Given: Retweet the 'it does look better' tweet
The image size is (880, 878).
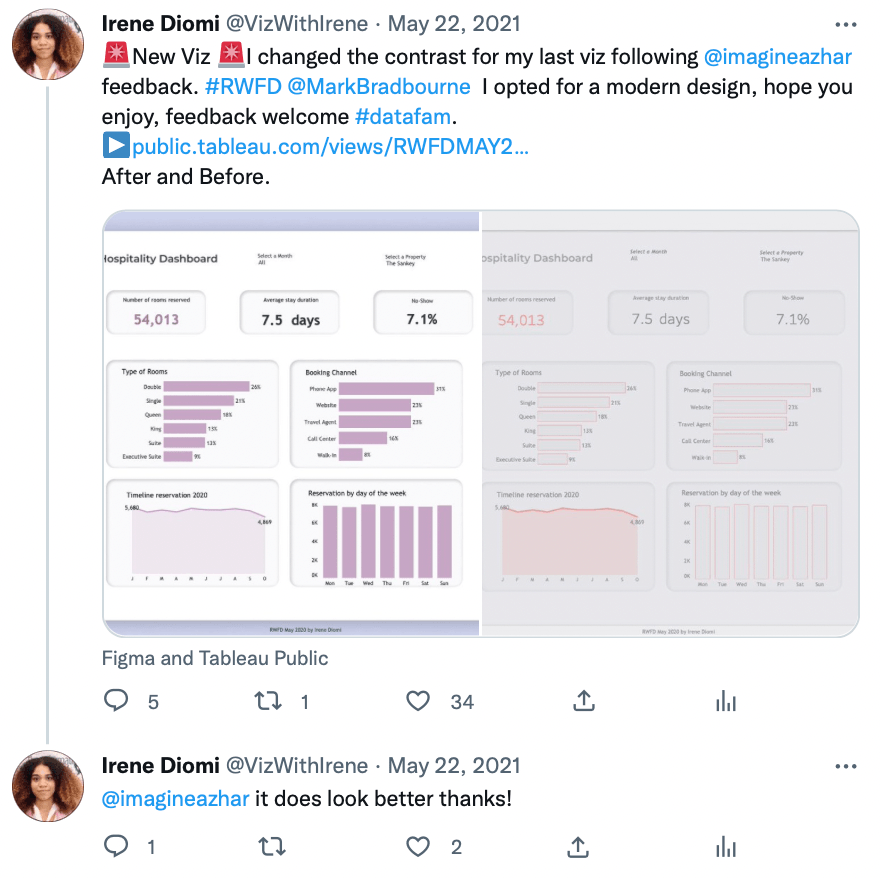Looking at the screenshot, I should (268, 847).
